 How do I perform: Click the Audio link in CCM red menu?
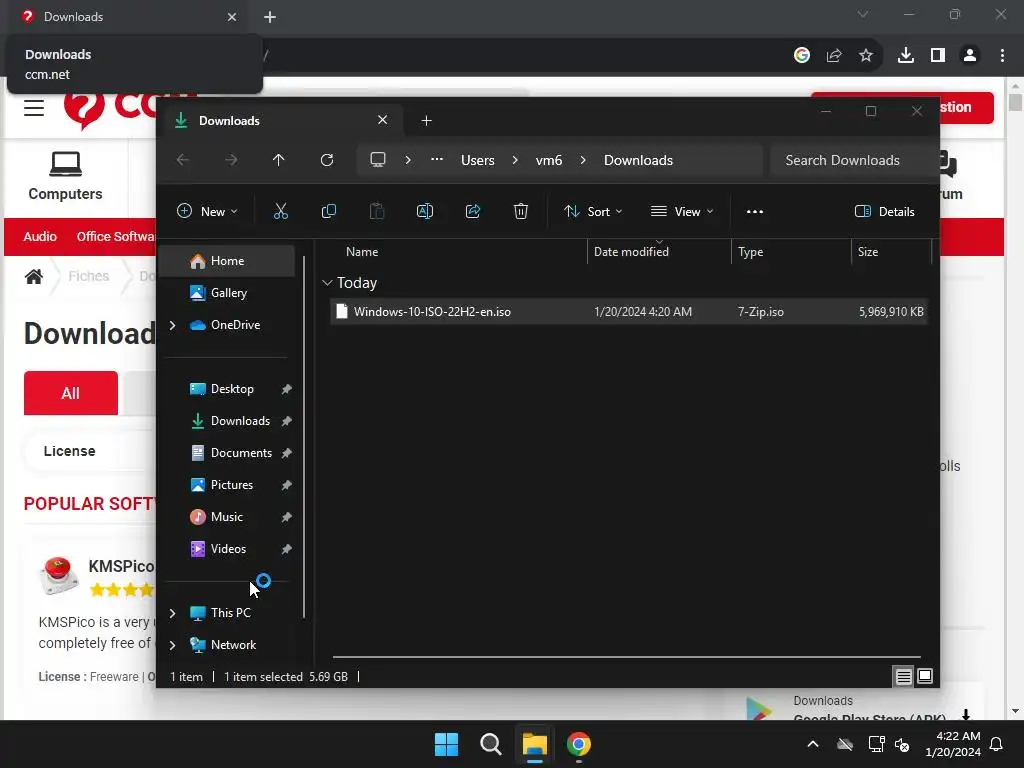pyautogui.click(x=40, y=236)
